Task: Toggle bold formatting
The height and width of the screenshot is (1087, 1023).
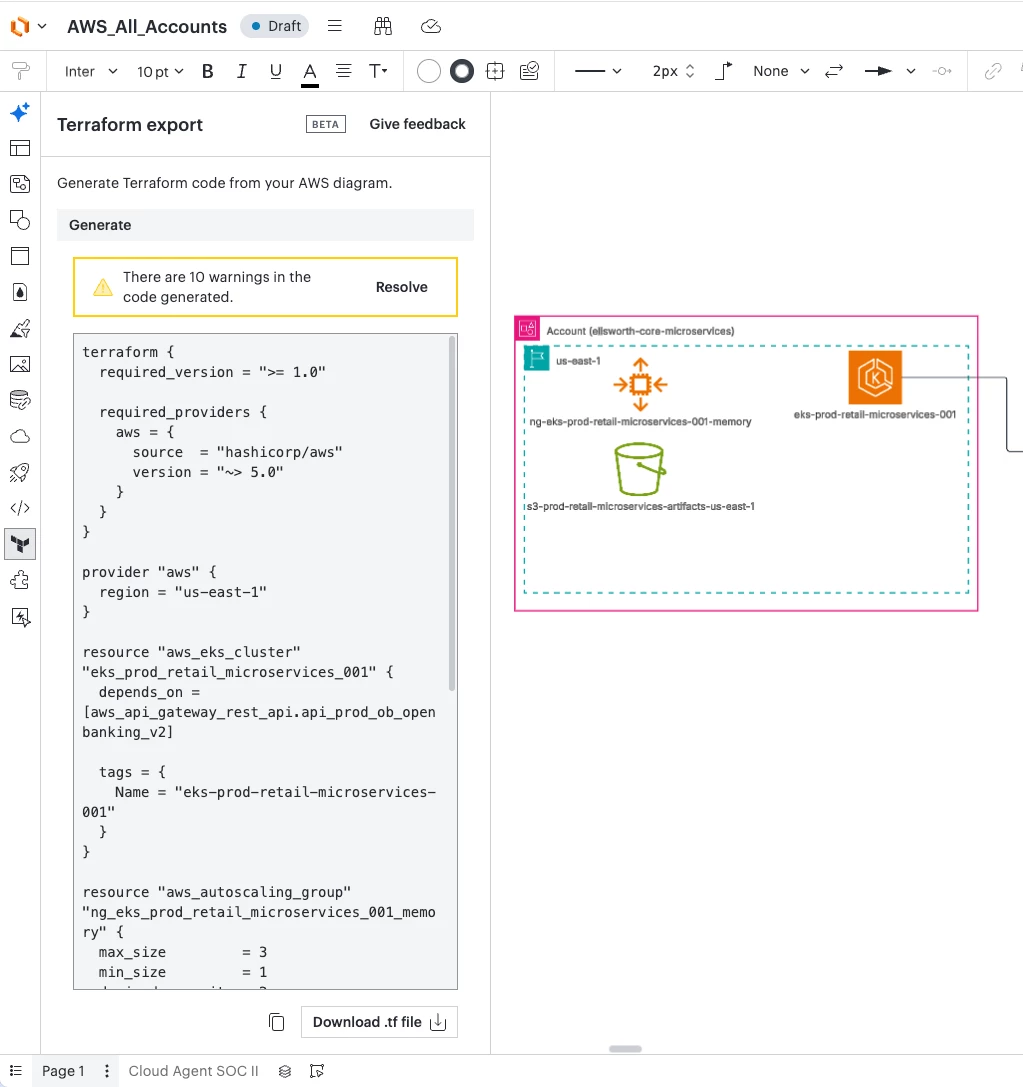Action: point(207,71)
